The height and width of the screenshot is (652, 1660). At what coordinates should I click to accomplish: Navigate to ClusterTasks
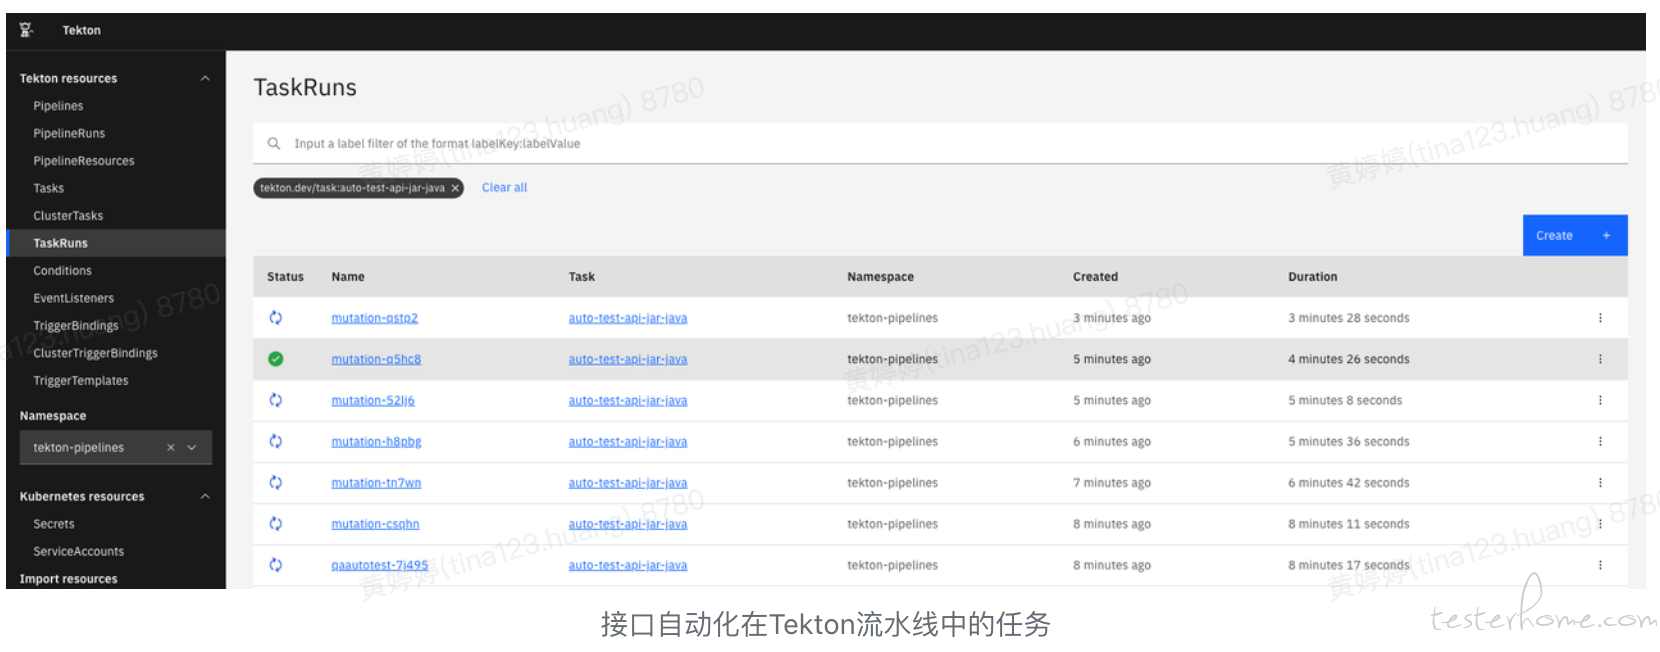[x=68, y=216]
